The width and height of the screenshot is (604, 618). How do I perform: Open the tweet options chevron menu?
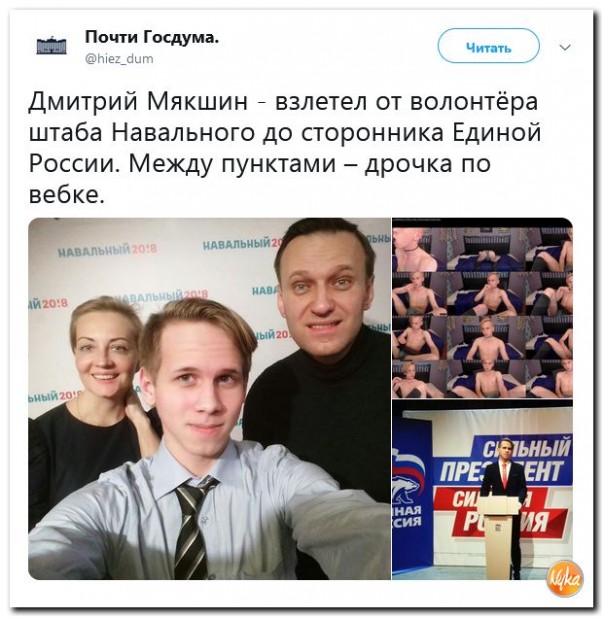tap(565, 48)
